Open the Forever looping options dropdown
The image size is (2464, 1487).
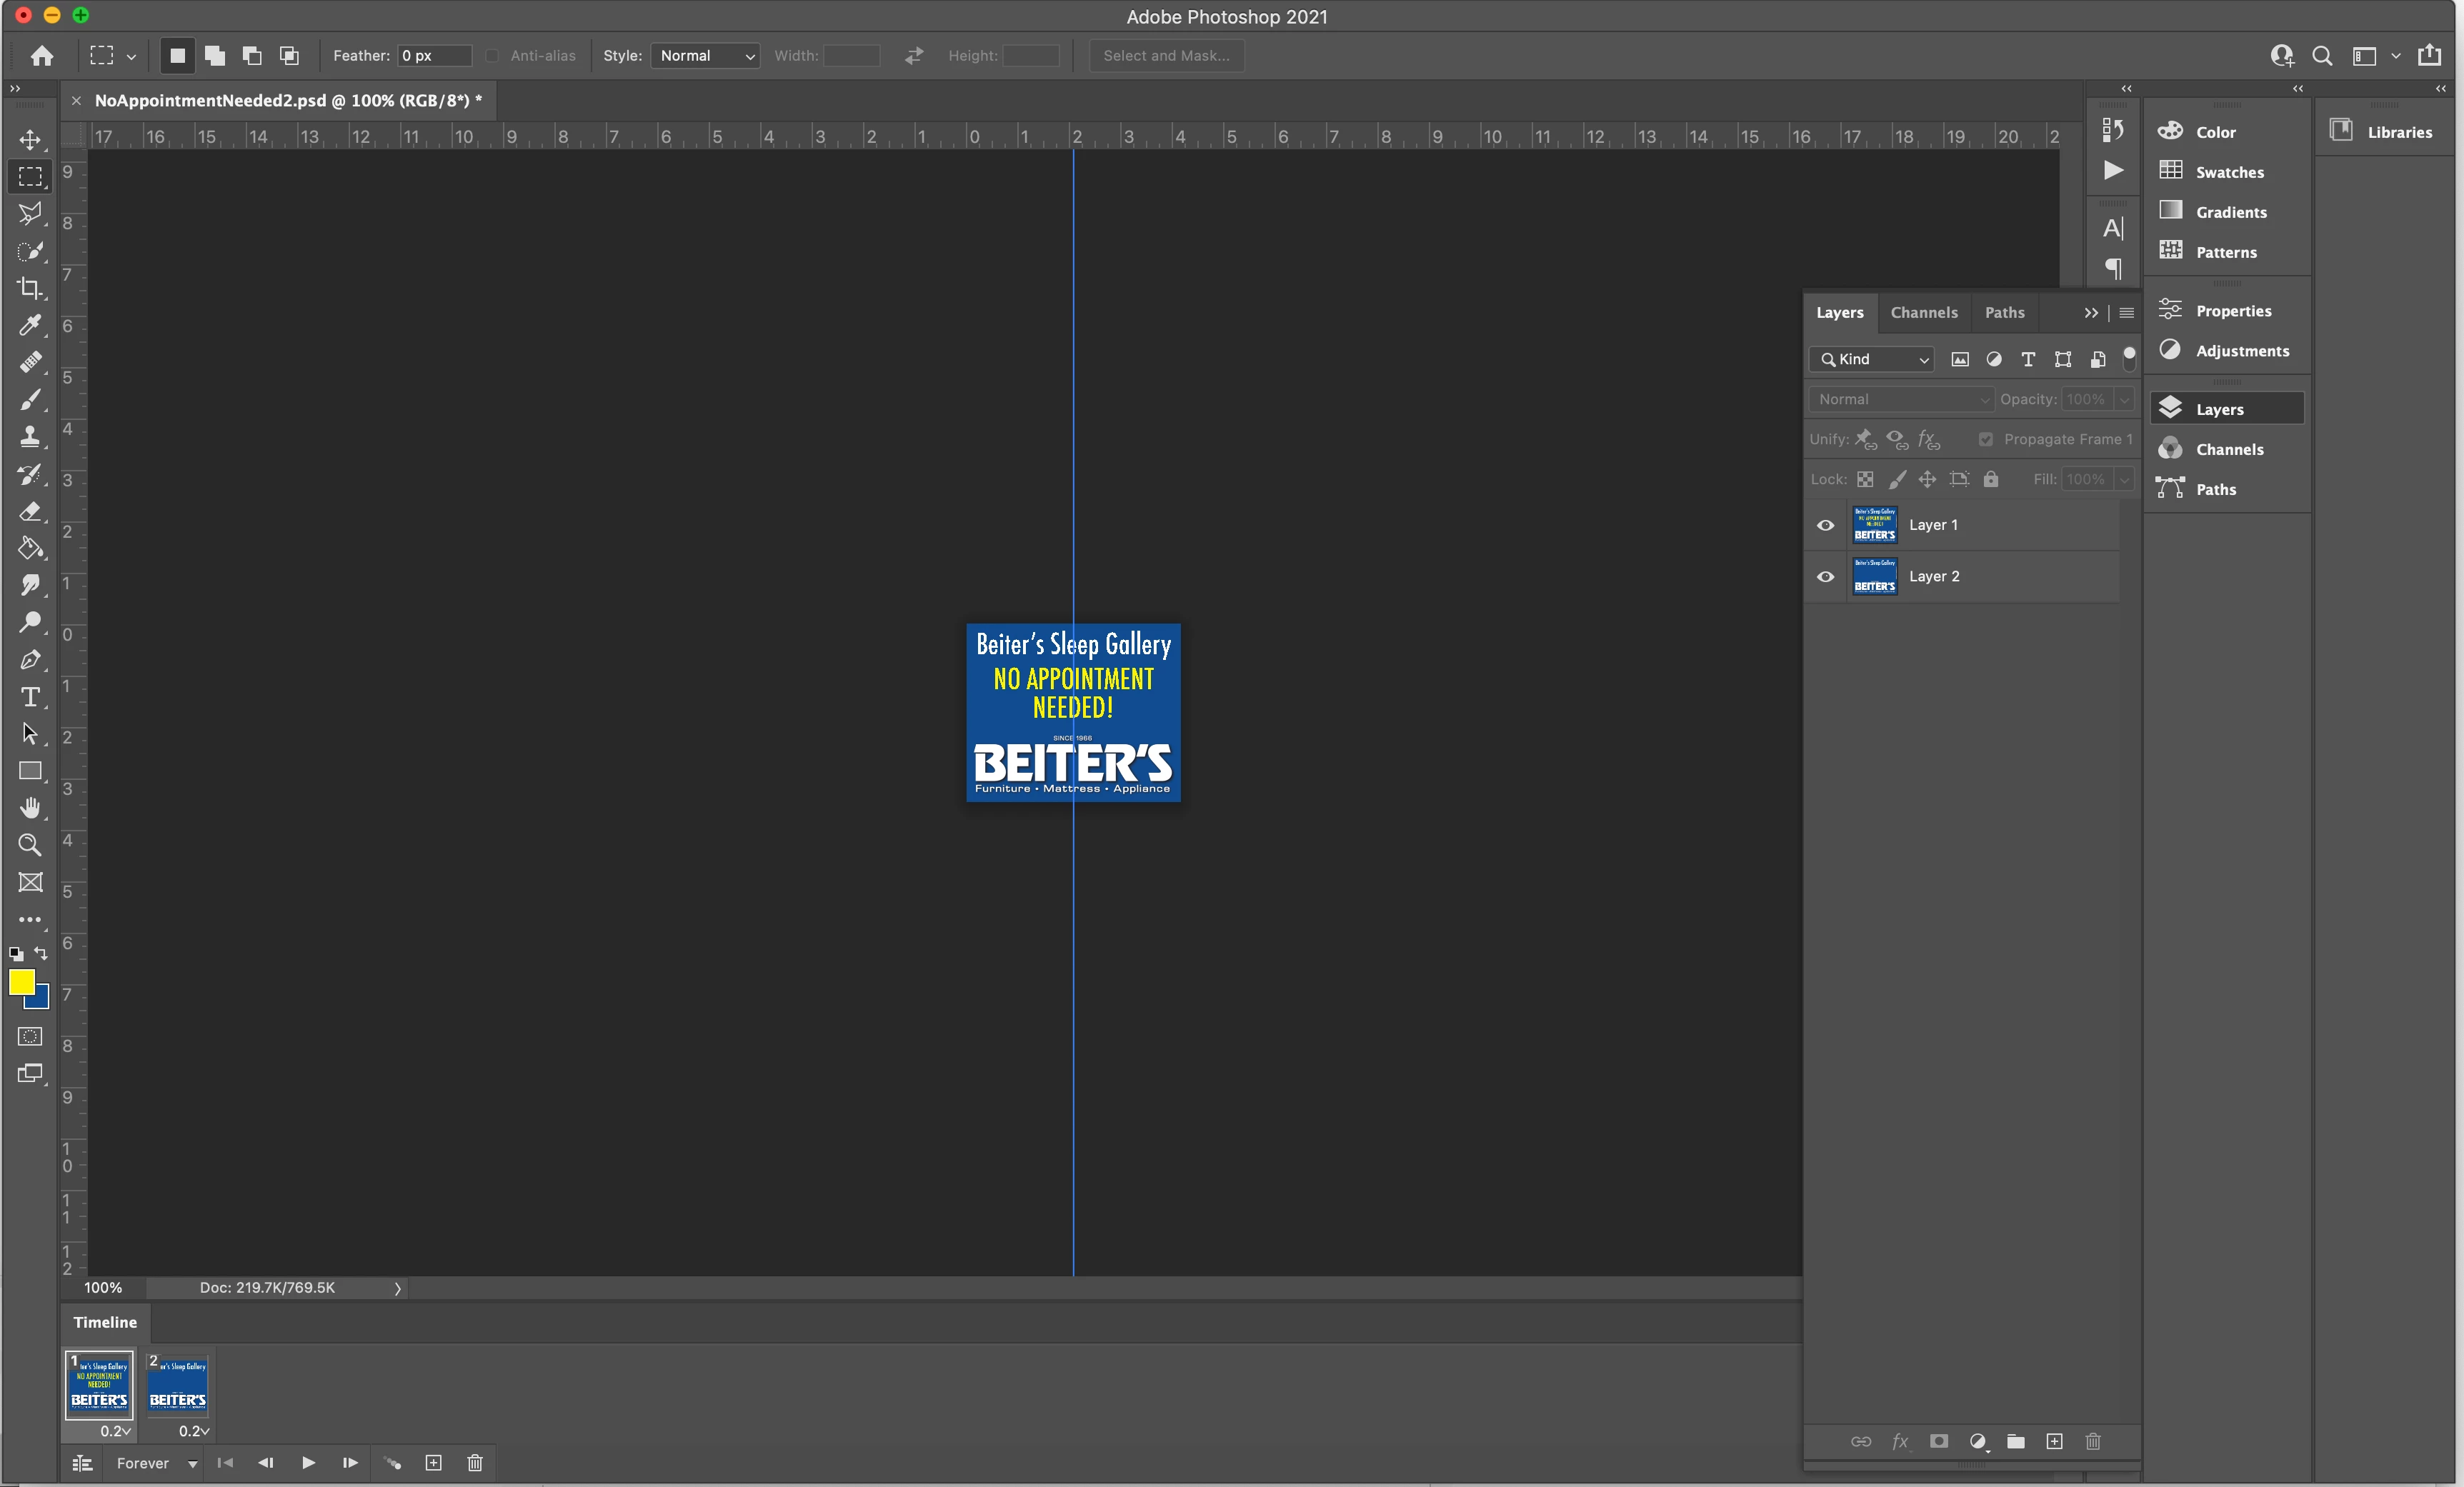pos(156,1463)
